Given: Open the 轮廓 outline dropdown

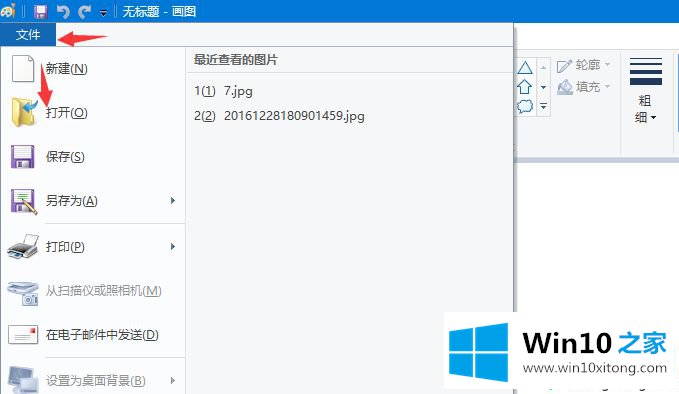Looking at the screenshot, I should point(584,65).
